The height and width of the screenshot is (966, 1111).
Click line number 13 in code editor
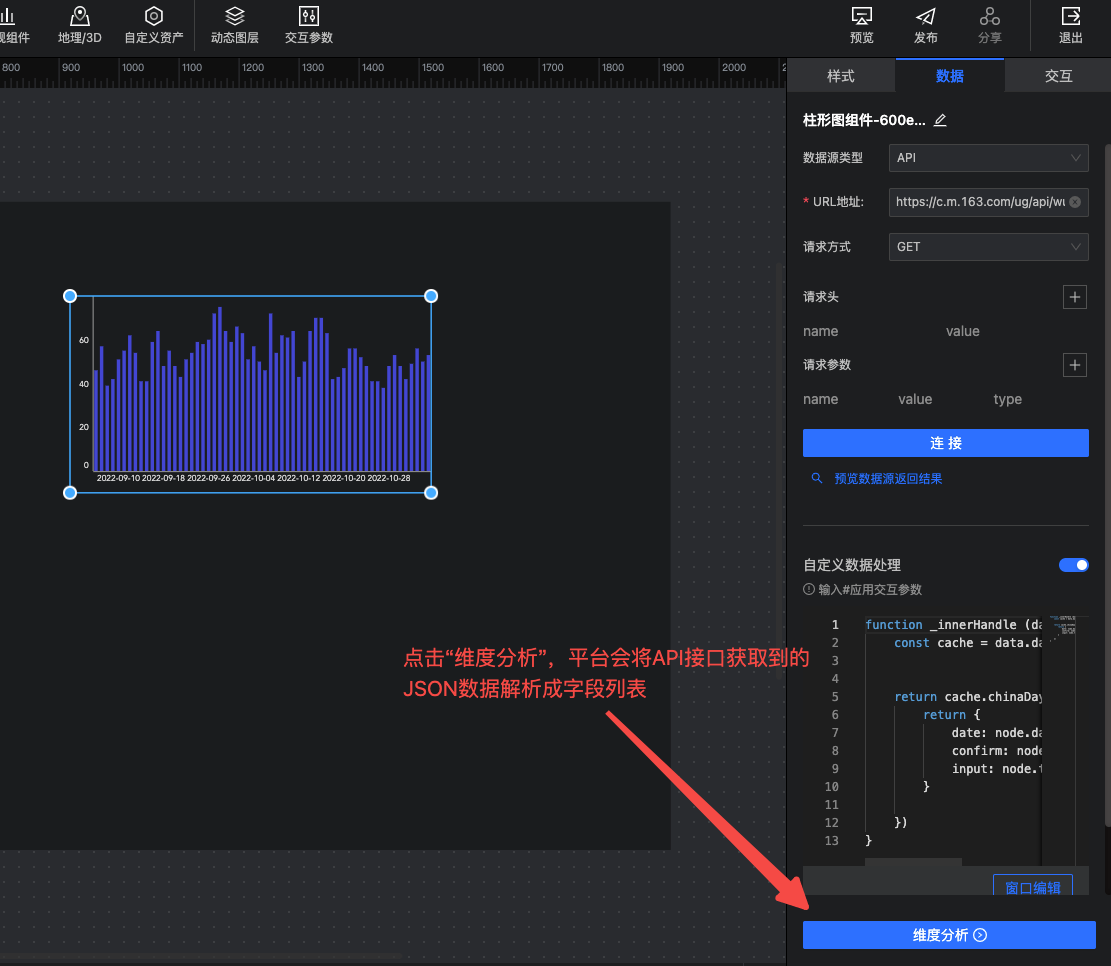point(831,841)
